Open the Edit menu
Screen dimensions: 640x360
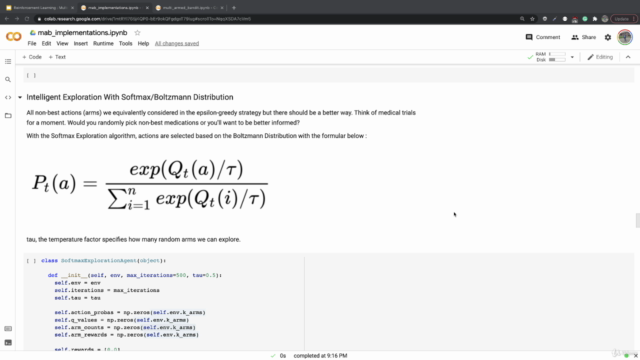[x=46, y=43]
